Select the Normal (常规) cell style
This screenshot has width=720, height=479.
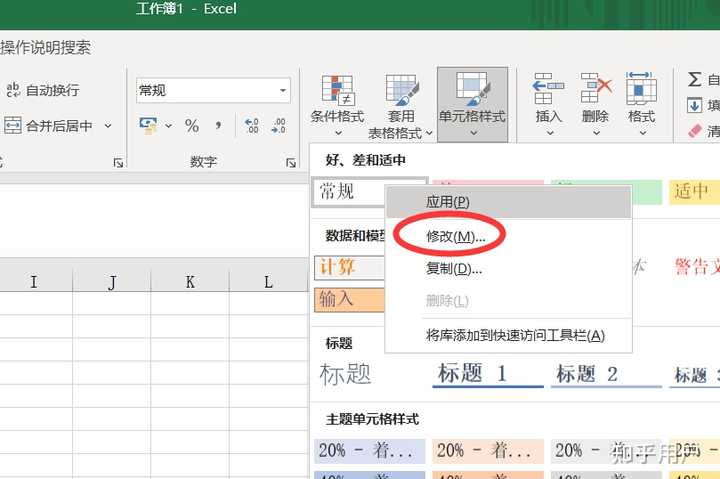click(349, 192)
